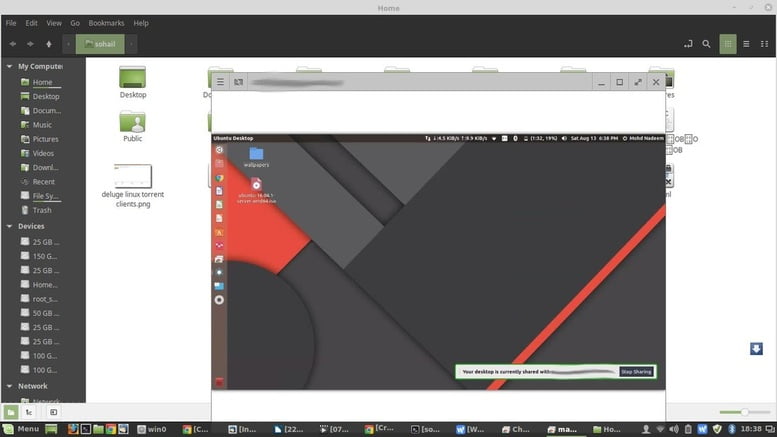Screen dimensions: 777x437
Task: Open the volume applet in tray
Action: (674, 430)
